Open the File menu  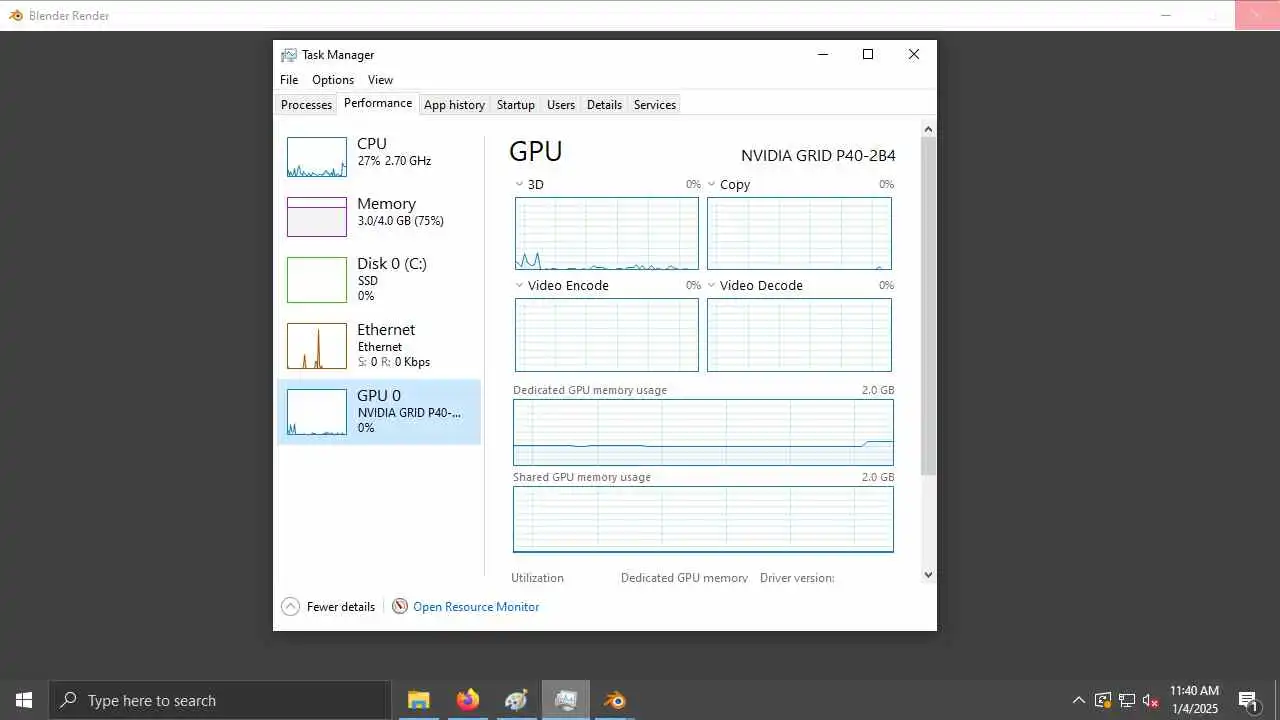(289, 80)
